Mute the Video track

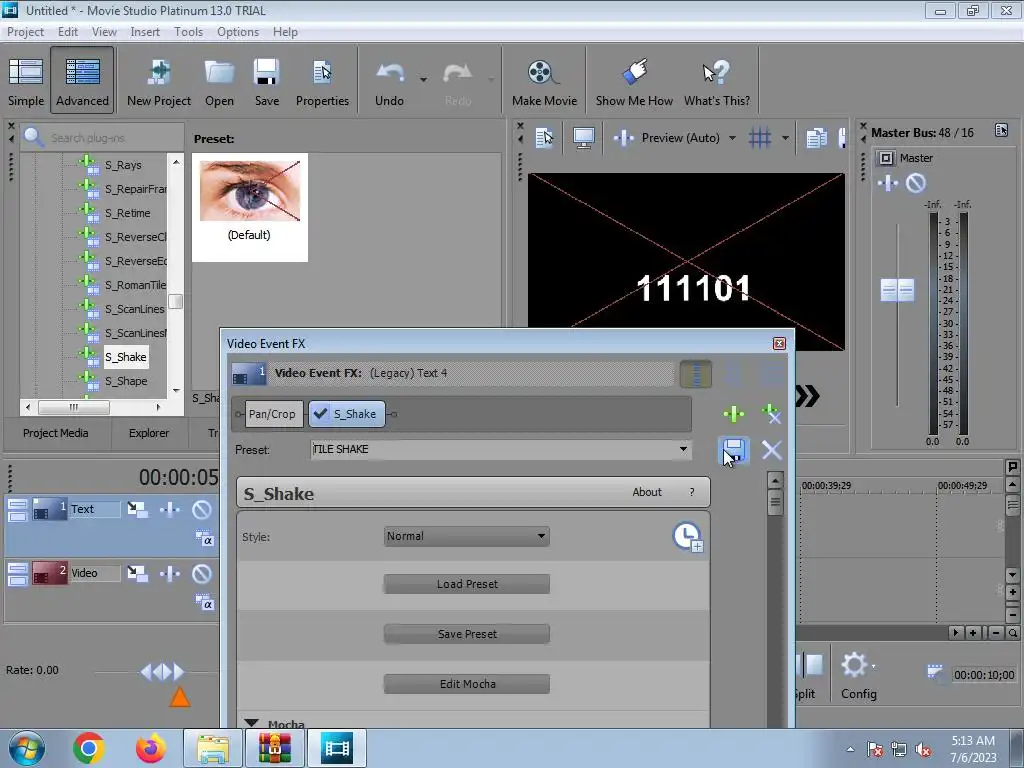201,573
